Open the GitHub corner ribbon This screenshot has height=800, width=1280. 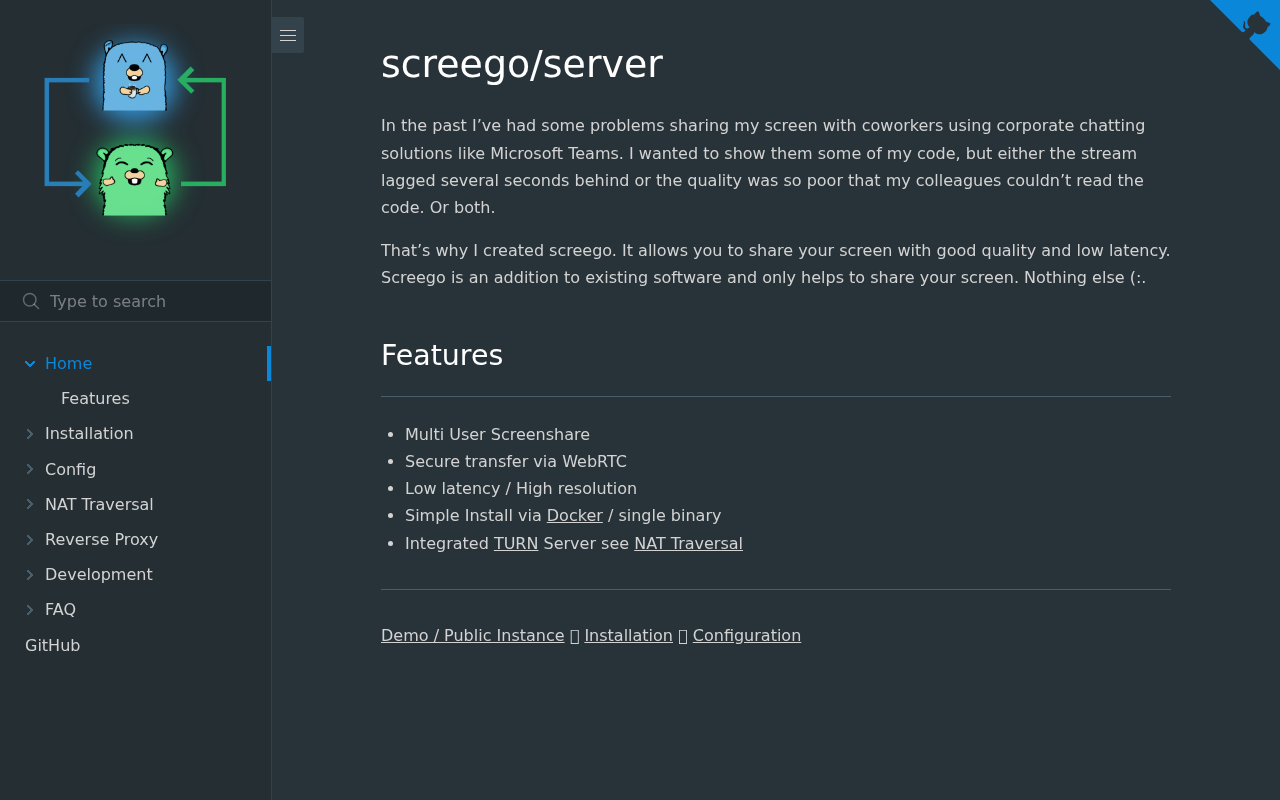[1250, 30]
